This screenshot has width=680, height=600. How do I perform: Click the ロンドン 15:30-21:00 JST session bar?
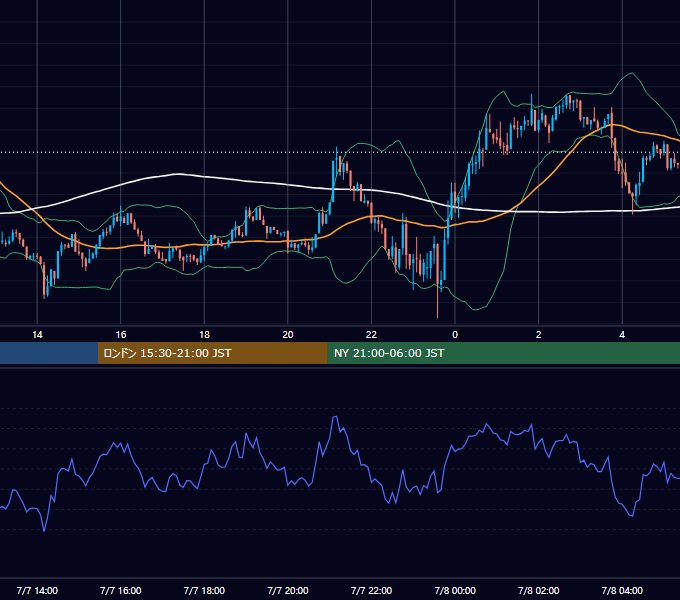pos(212,353)
